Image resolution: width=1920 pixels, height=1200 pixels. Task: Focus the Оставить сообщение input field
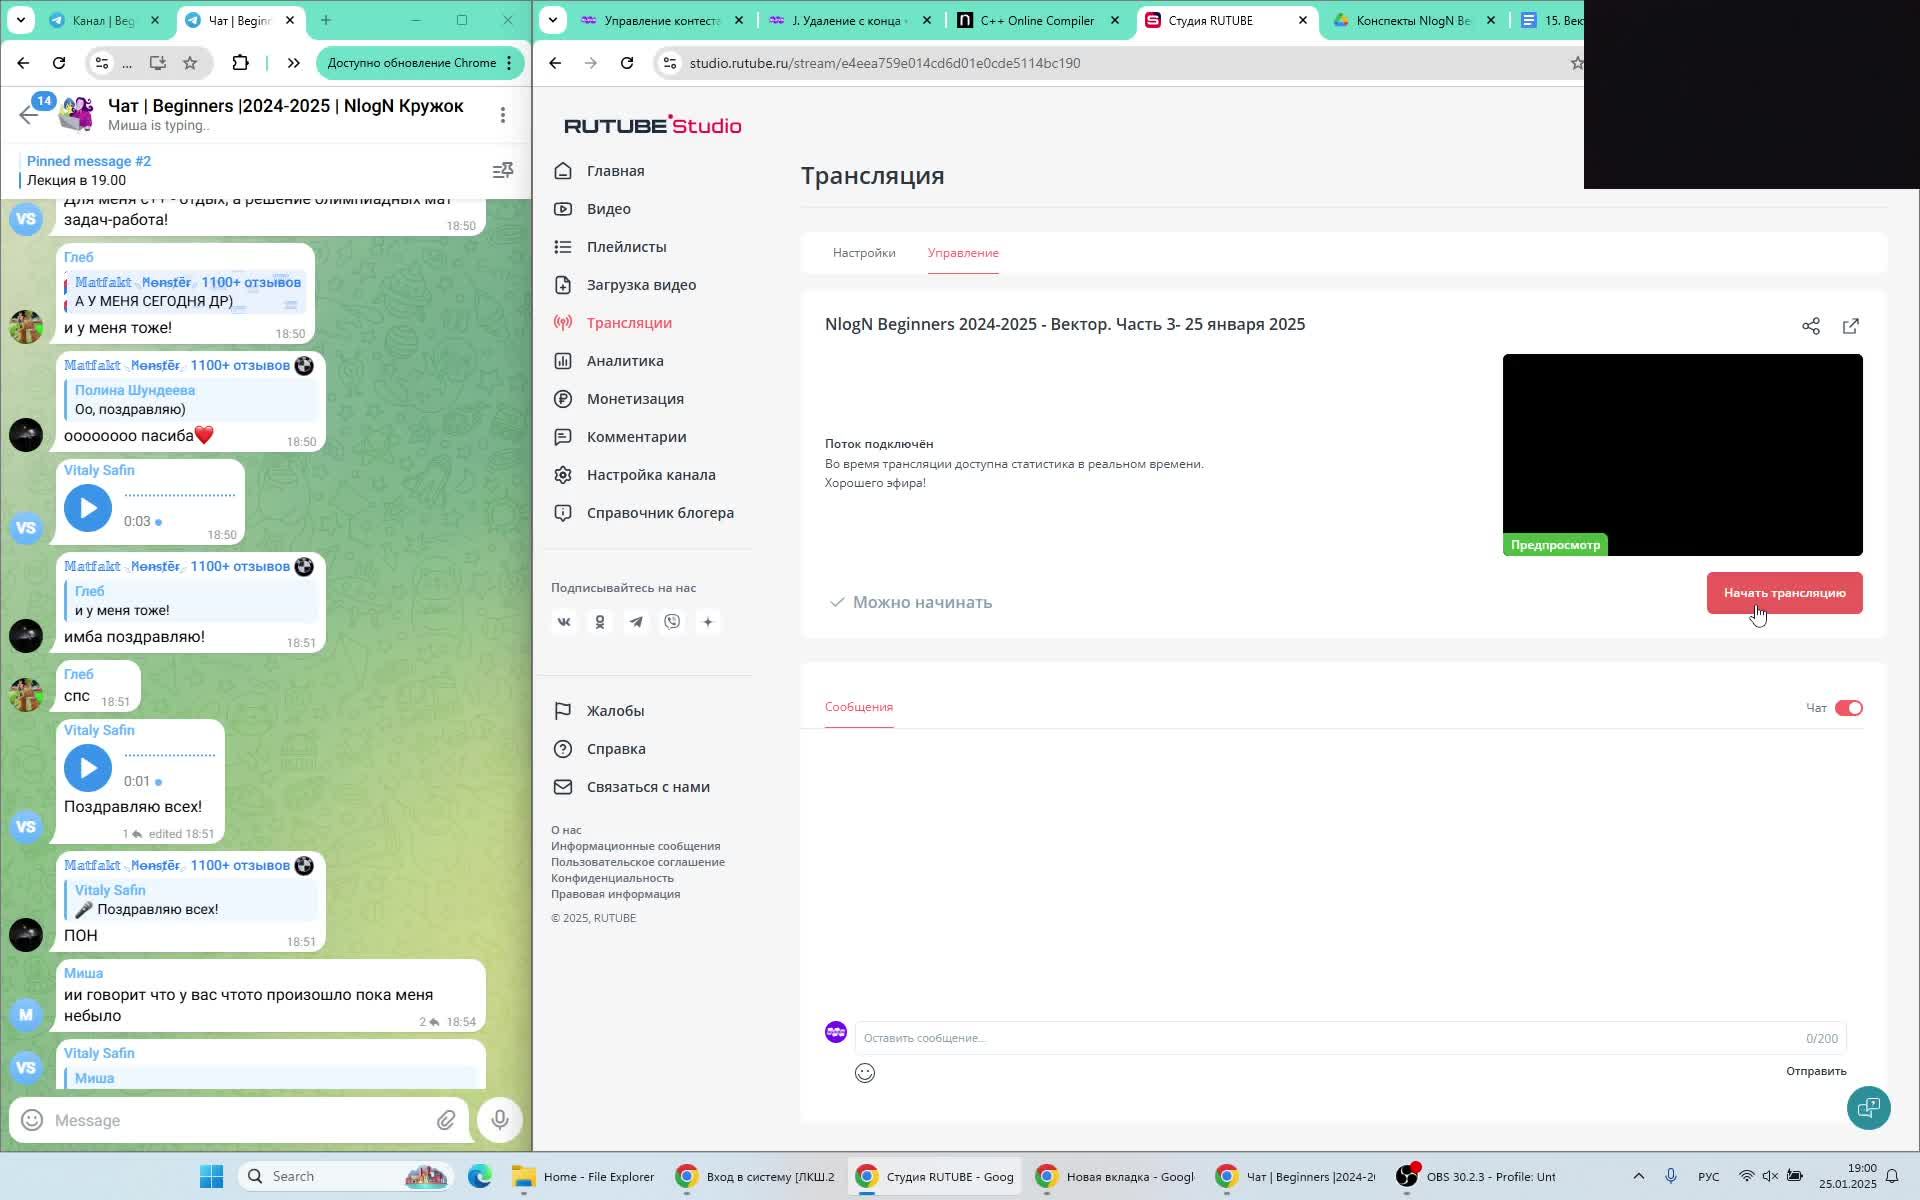click(1330, 1038)
